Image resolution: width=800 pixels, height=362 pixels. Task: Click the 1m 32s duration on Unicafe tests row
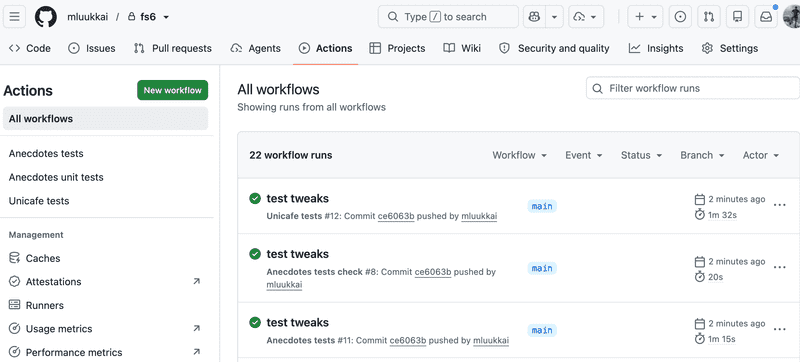722,215
